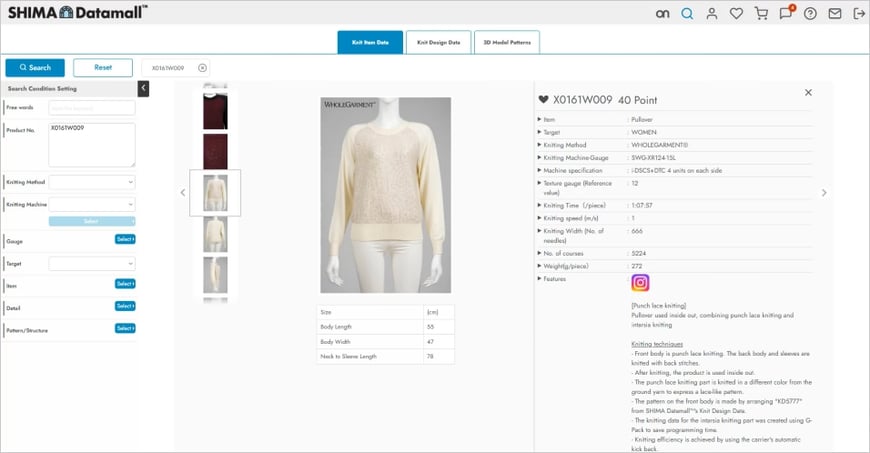The height and width of the screenshot is (453, 870).
Task: Select the dark red fabric close-up thumbnail
Action: pos(215,152)
